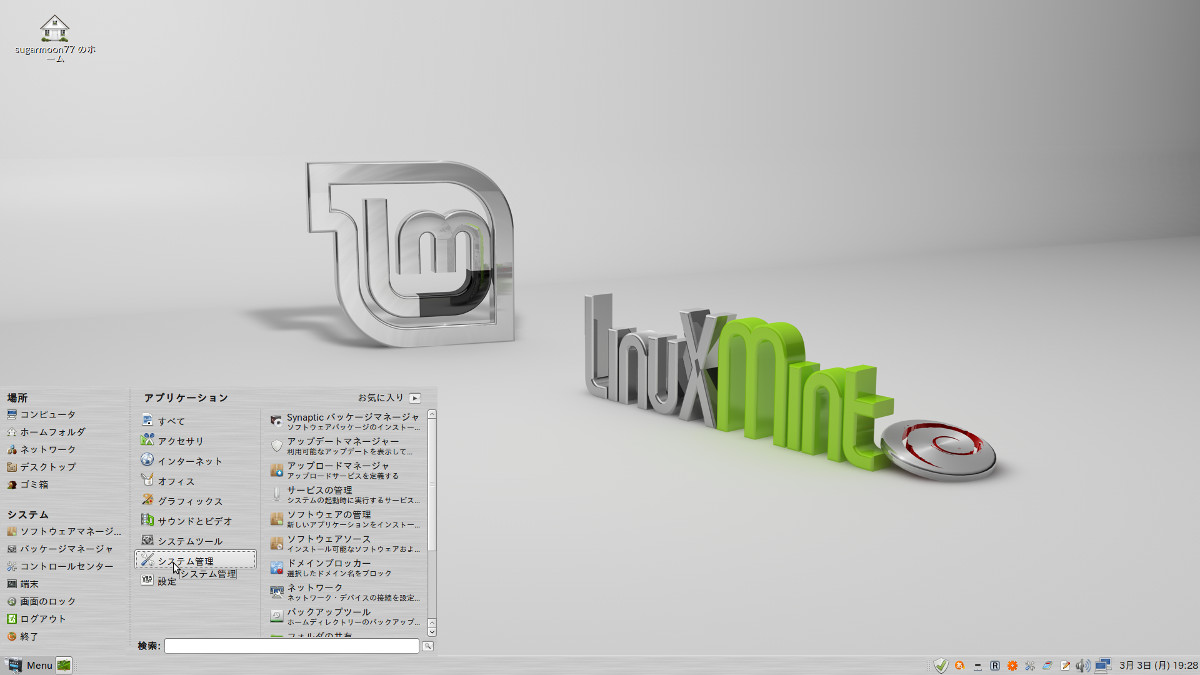Image resolution: width=1200 pixels, height=675 pixels.
Task: Click the orange Japanese input method tray icon
Action: [960, 665]
